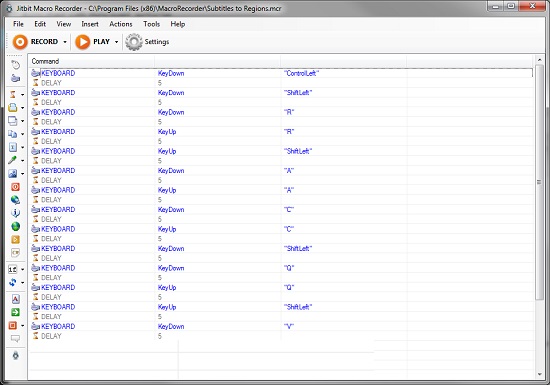Screen dimensions: 550x385
Task: Open dropdown arrow beside the open file icon
Action: click(22, 108)
